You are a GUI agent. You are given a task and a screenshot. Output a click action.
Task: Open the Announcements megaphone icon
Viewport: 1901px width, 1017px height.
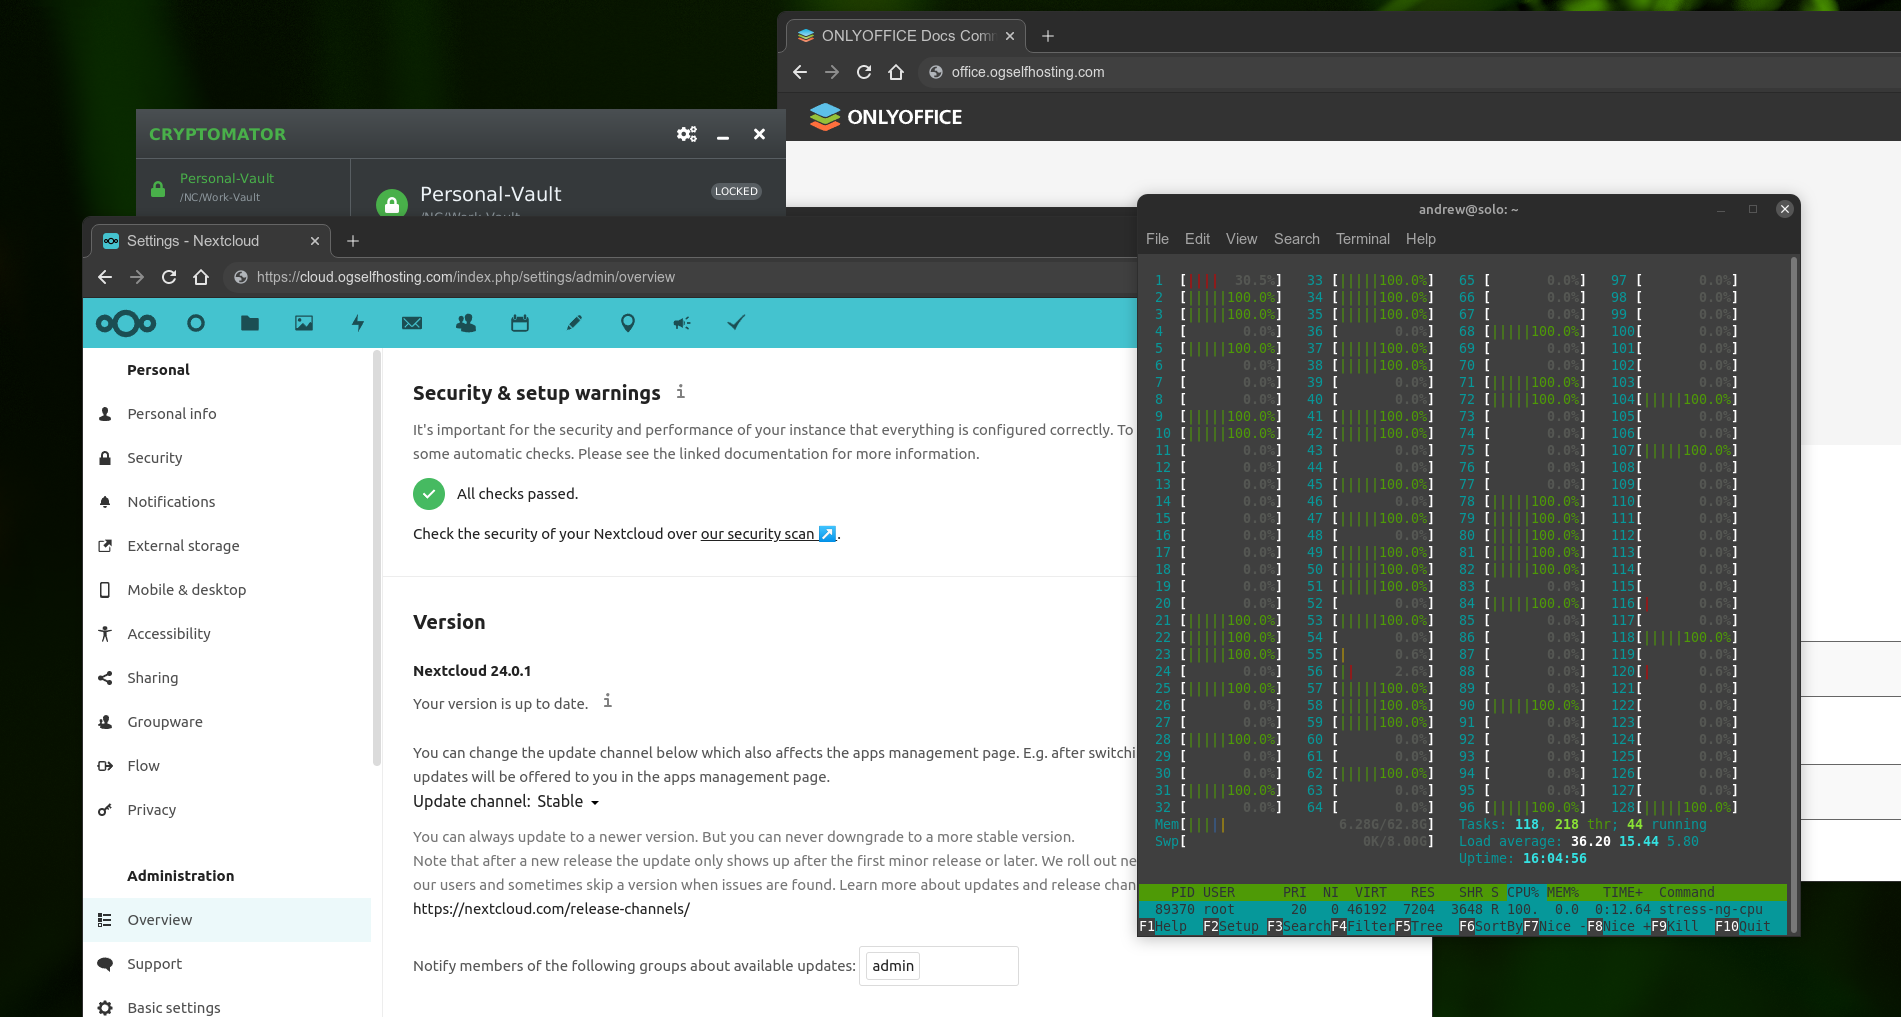click(x=682, y=323)
